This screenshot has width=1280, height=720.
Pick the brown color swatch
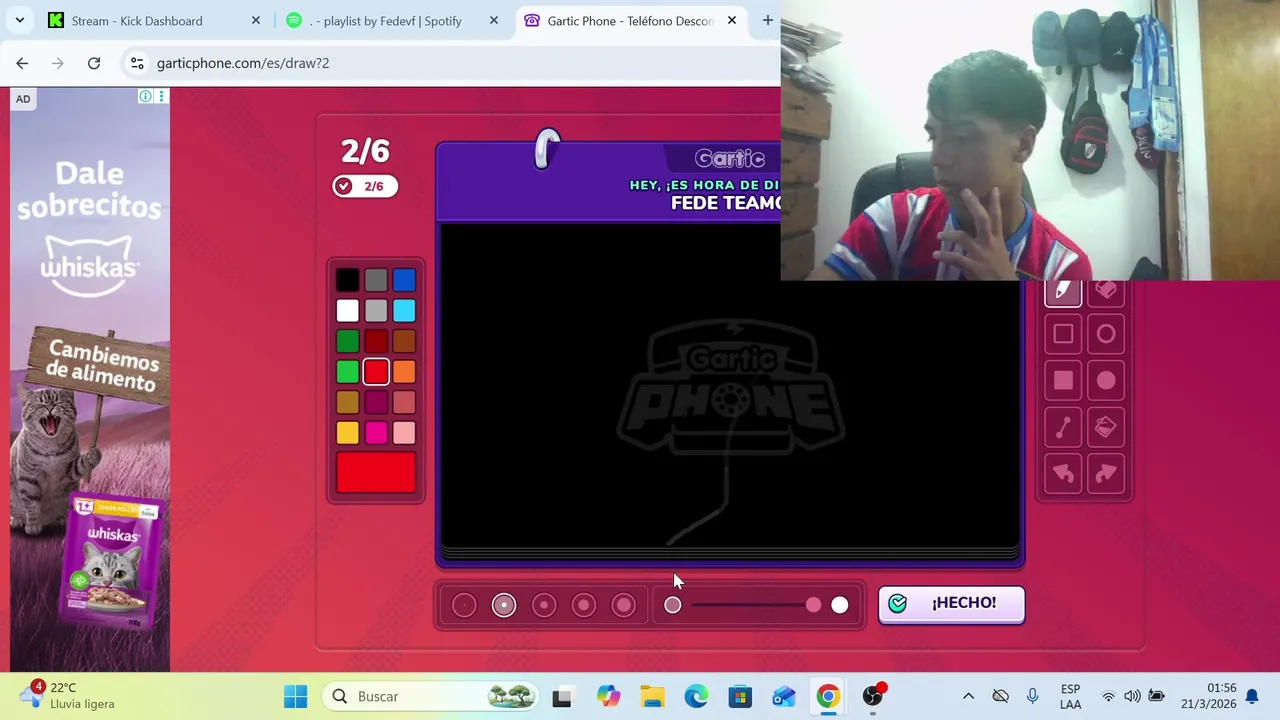point(404,341)
